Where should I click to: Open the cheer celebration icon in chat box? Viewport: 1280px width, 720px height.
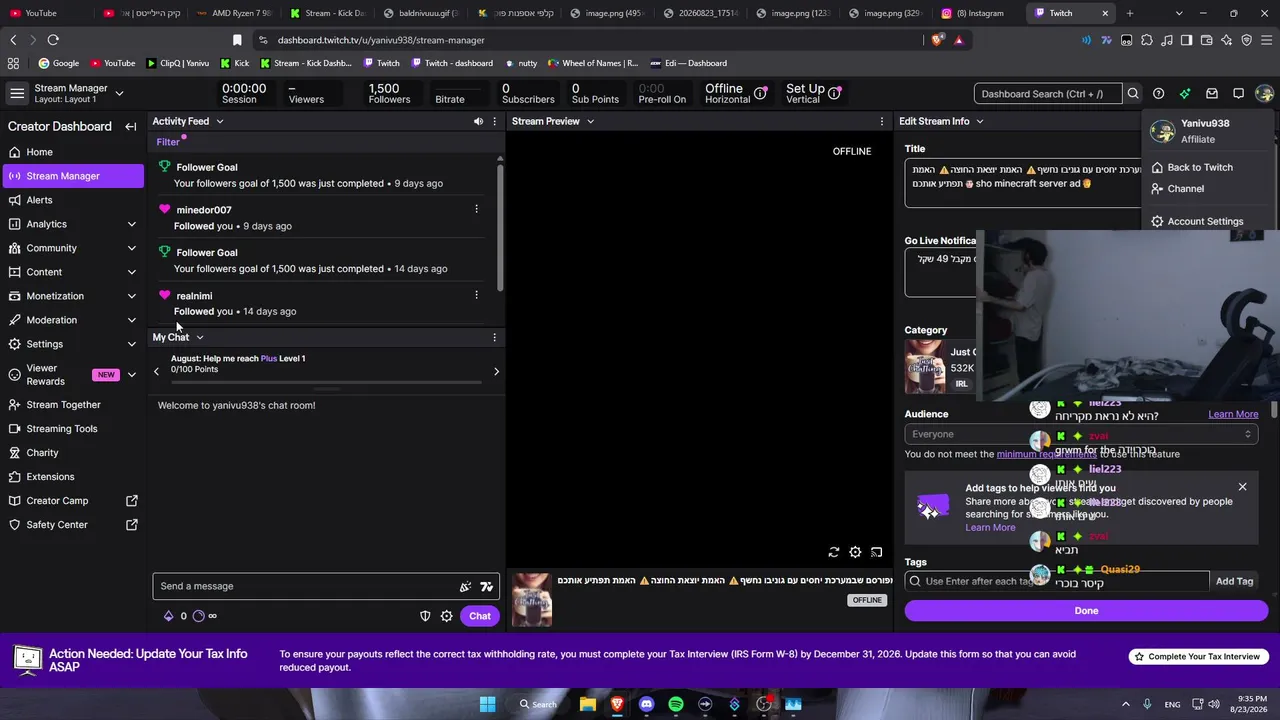tap(465, 587)
